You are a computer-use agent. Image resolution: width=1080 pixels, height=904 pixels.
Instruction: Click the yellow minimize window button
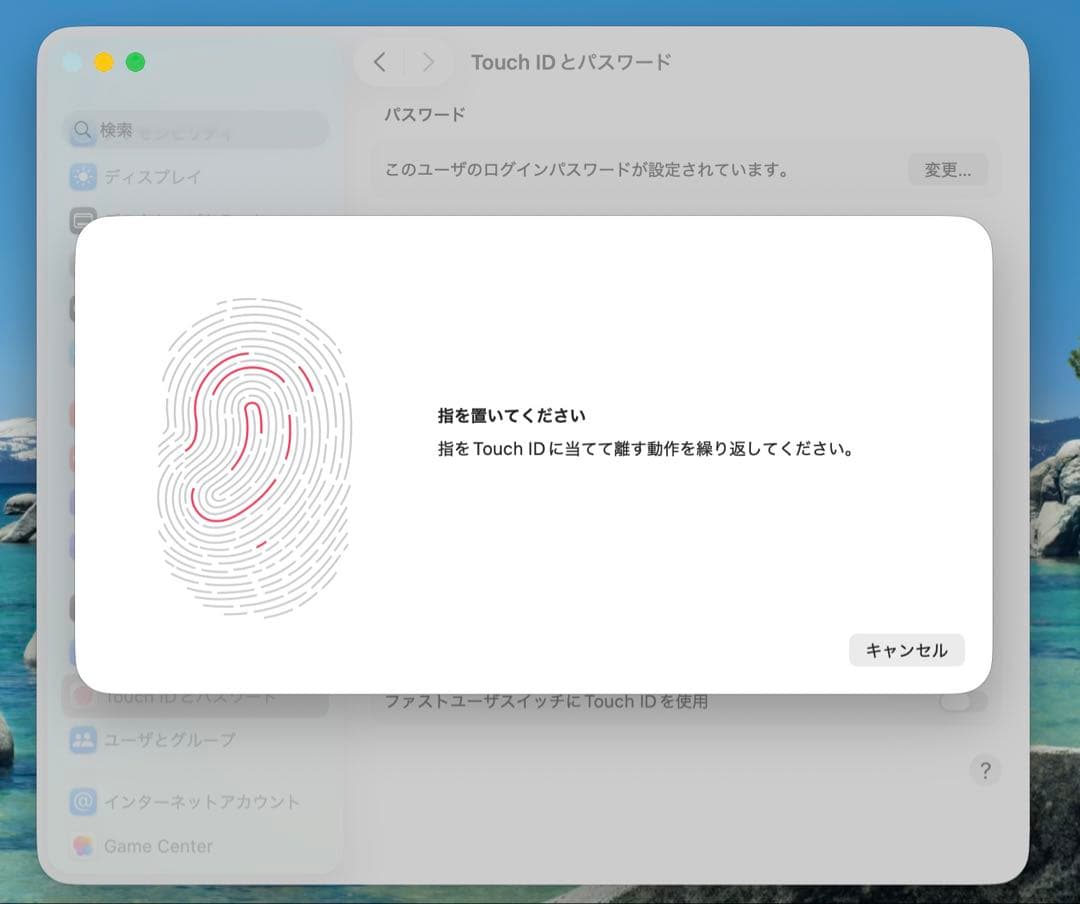(103, 62)
